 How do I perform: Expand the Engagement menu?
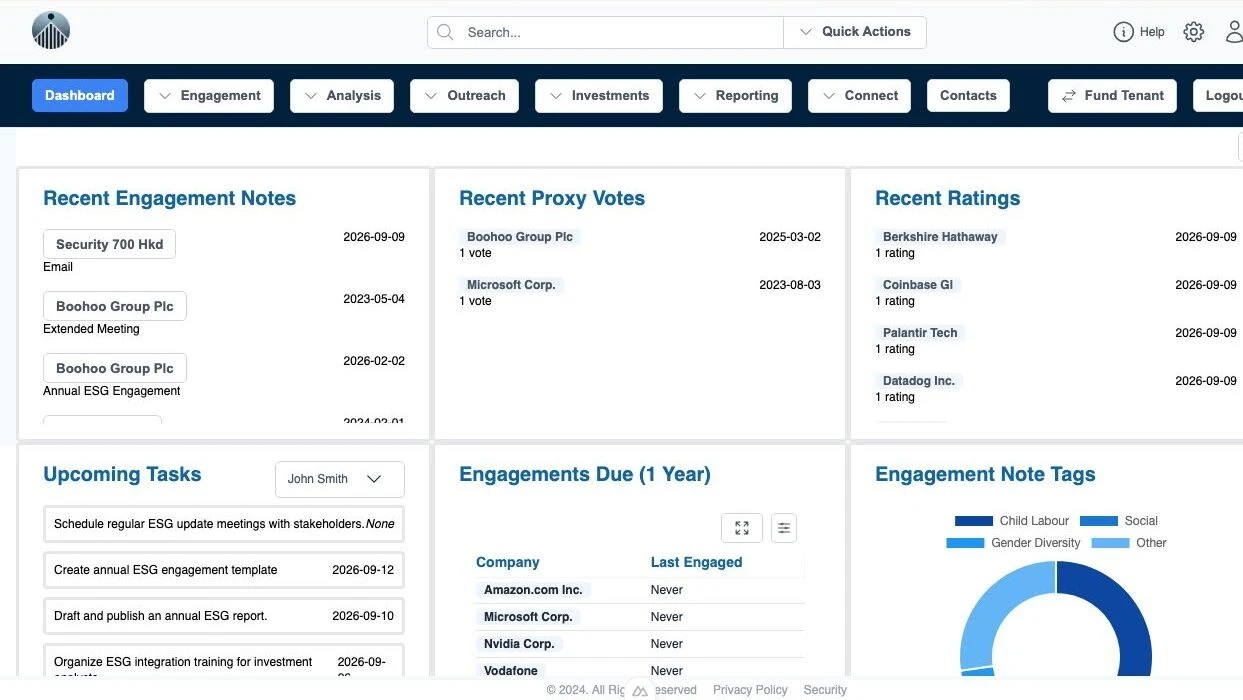(x=209, y=96)
